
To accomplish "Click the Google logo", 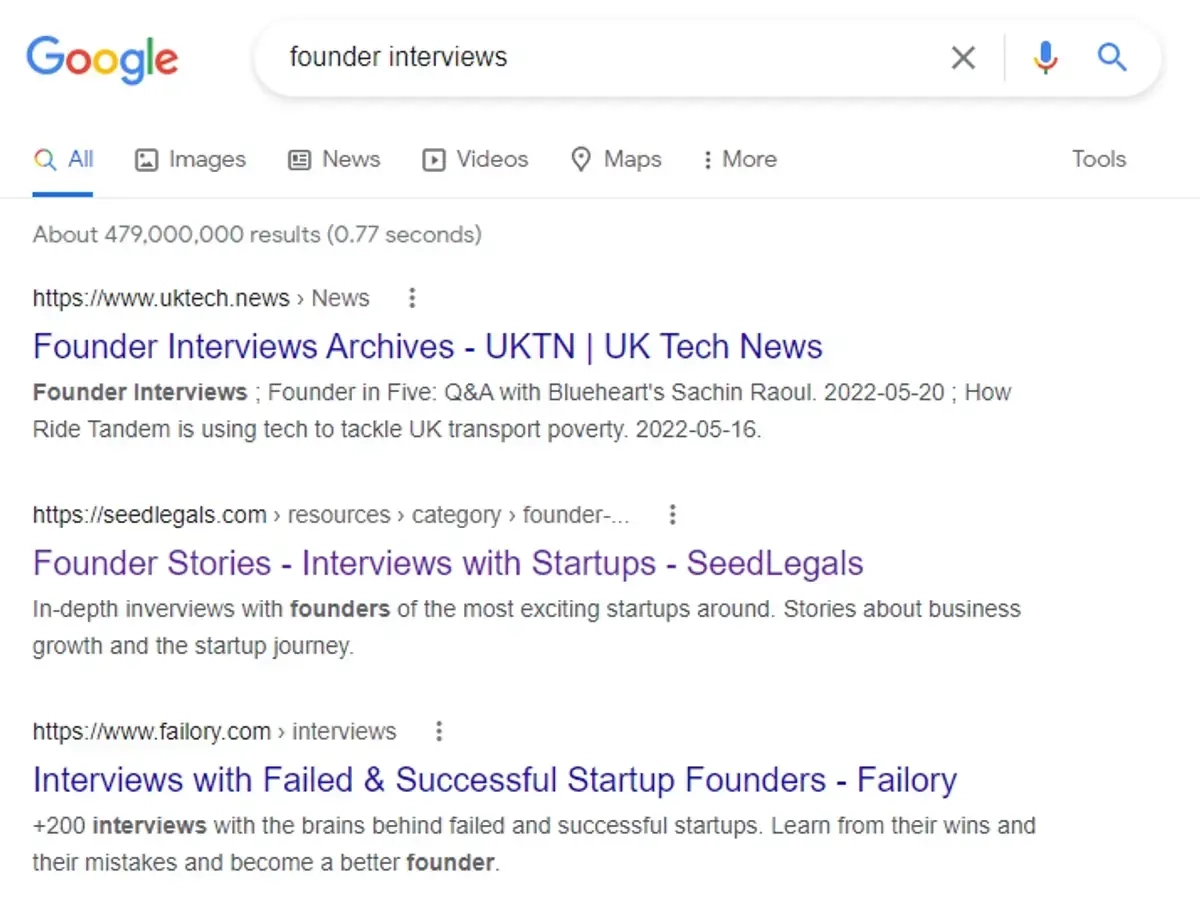I will pyautogui.click(x=102, y=58).
